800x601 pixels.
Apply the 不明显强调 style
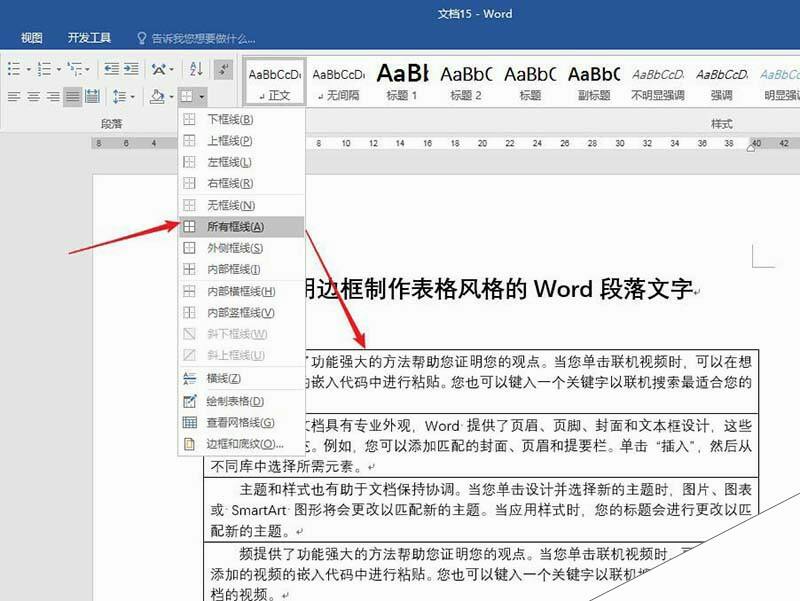pyautogui.click(x=658, y=82)
